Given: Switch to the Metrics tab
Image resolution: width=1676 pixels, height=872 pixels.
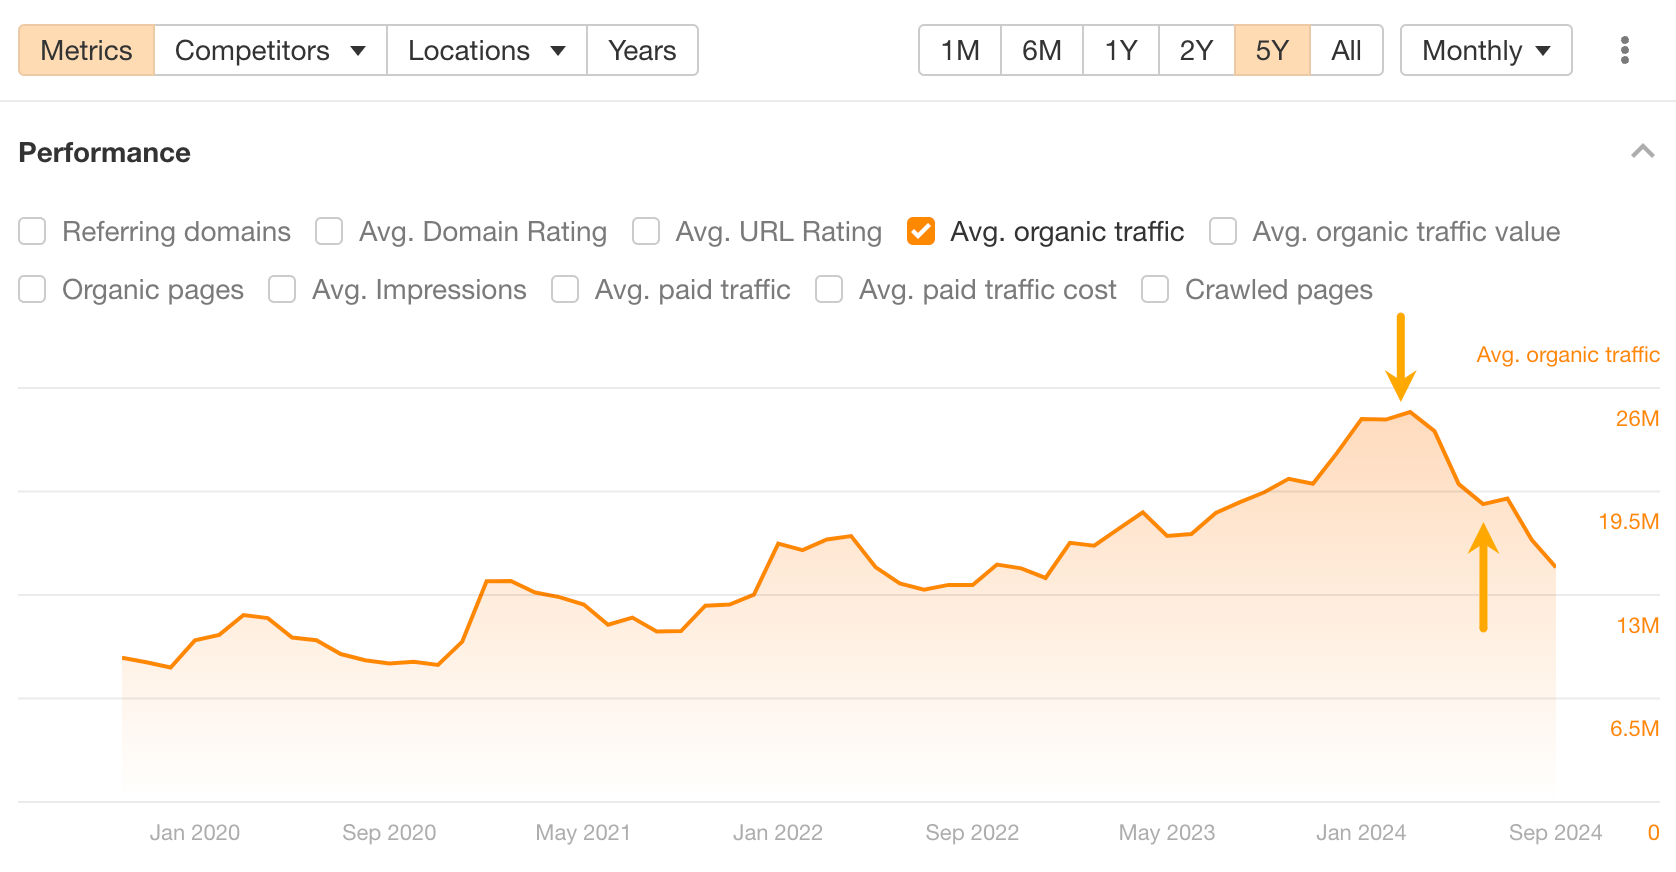Looking at the screenshot, I should click(86, 50).
